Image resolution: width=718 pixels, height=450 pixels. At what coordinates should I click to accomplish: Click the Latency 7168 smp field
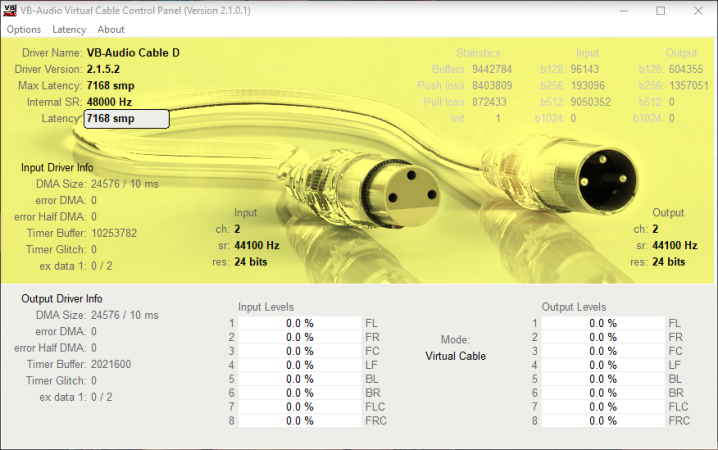126,119
